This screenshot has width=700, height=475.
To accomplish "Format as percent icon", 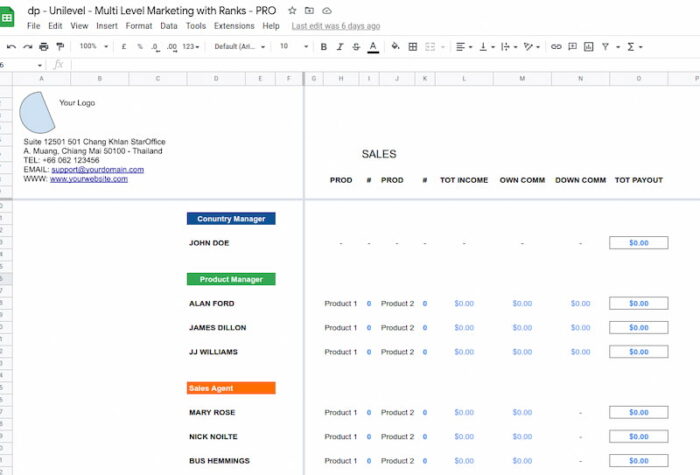I will coord(140,46).
